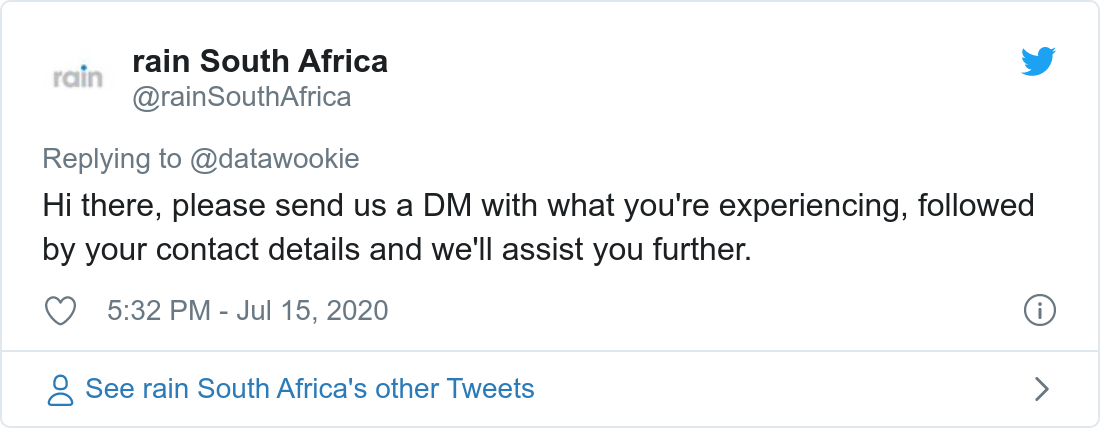
Task: Open the 5:32 PM timestamp
Action: pos(158,311)
